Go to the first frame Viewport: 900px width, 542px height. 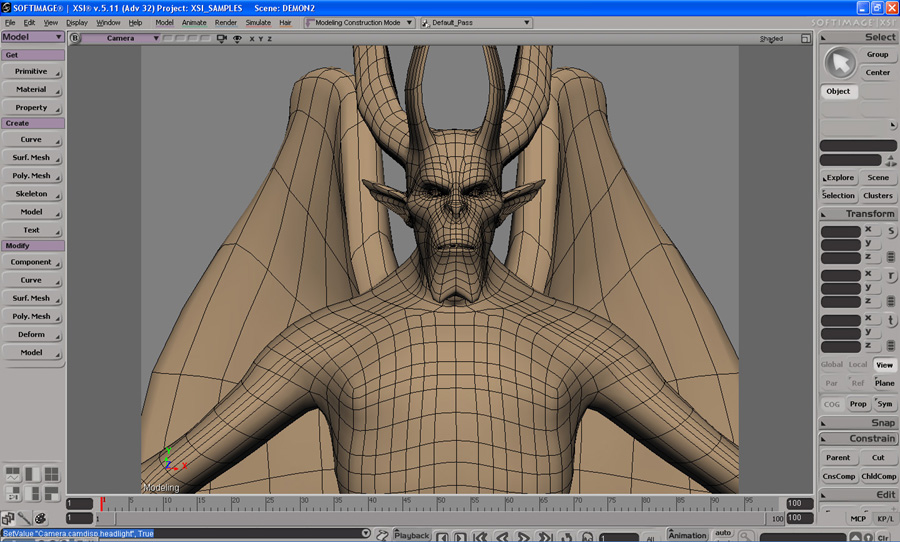coord(480,537)
